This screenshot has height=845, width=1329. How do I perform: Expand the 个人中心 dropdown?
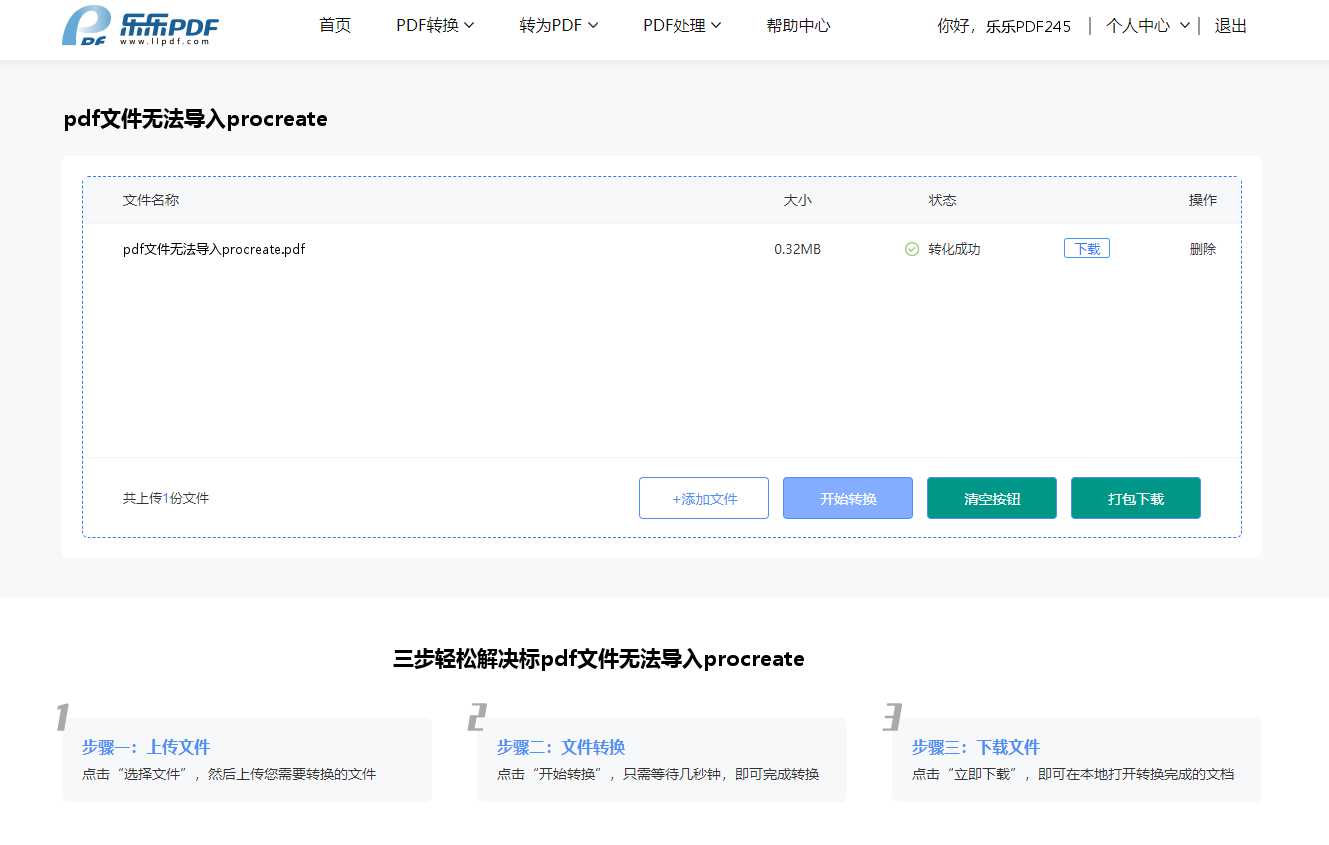pos(1148,26)
